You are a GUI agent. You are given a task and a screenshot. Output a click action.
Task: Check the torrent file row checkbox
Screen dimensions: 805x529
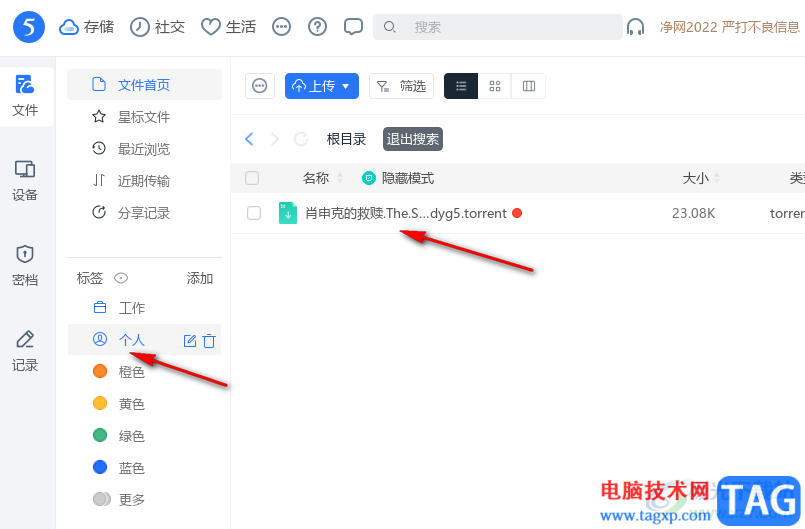[x=254, y=213]
